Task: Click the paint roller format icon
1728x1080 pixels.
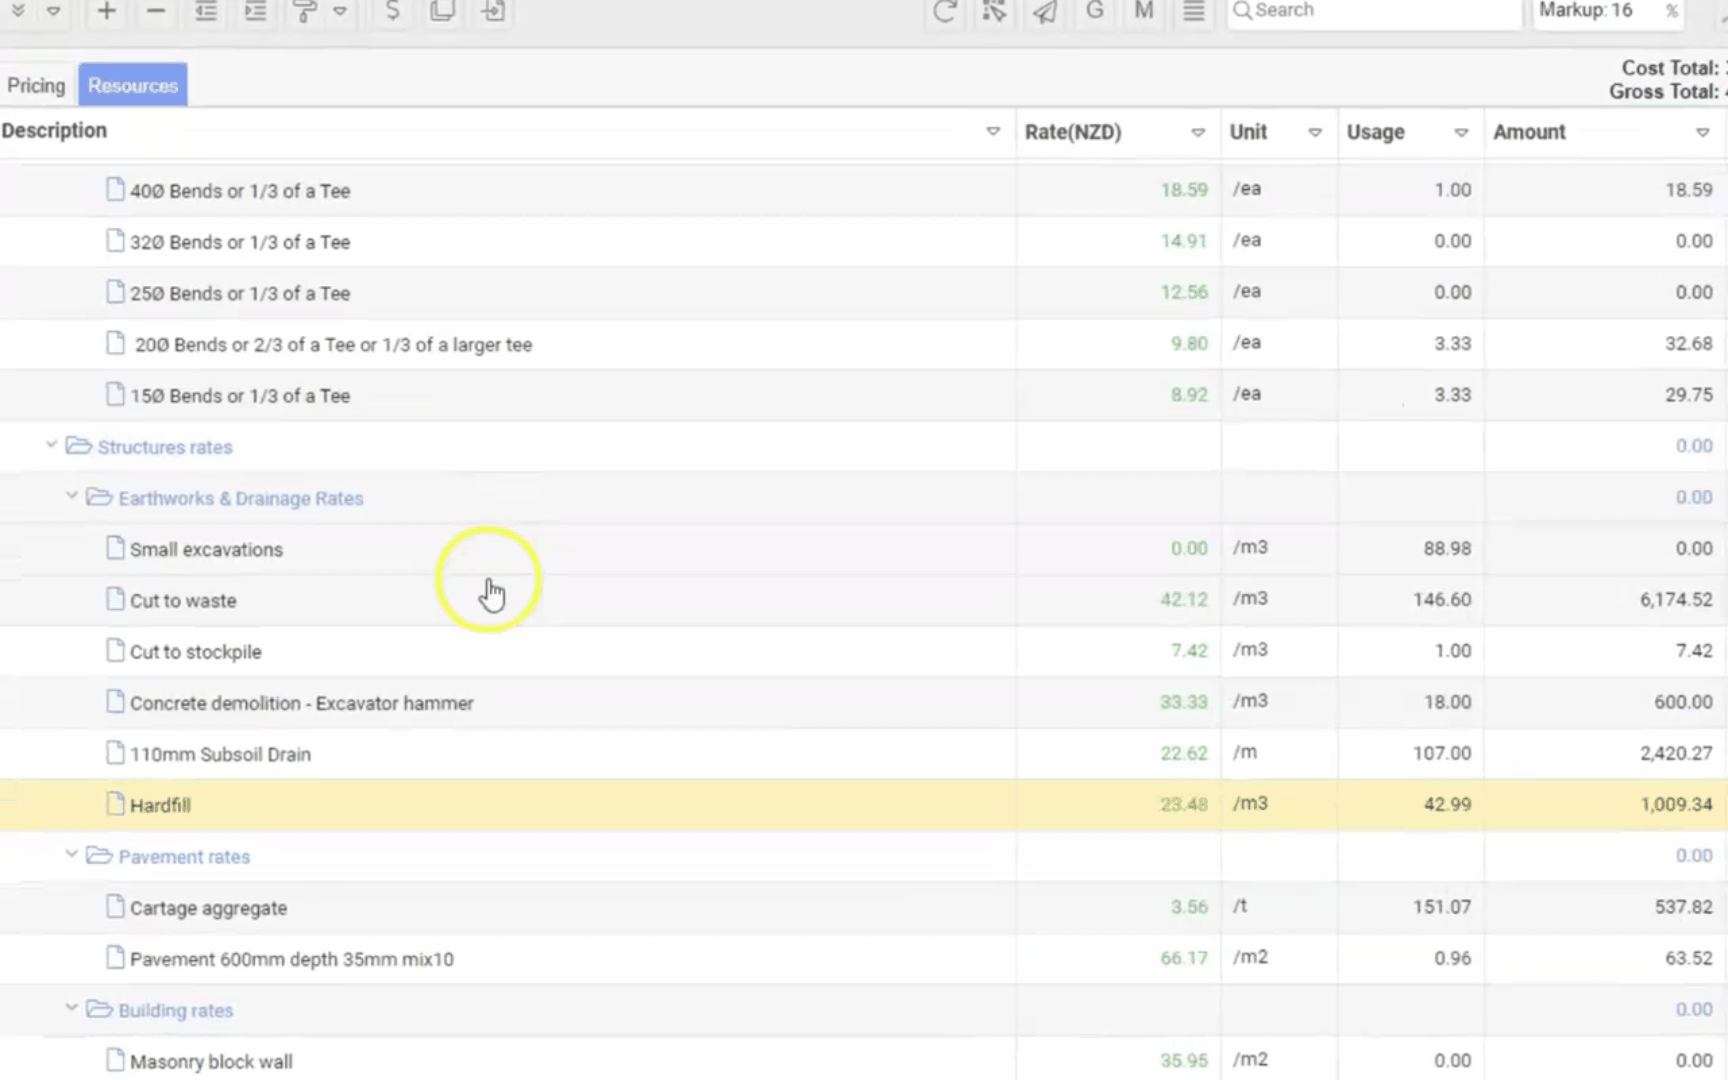Action: pyautogui.click(x=305, y=11)
